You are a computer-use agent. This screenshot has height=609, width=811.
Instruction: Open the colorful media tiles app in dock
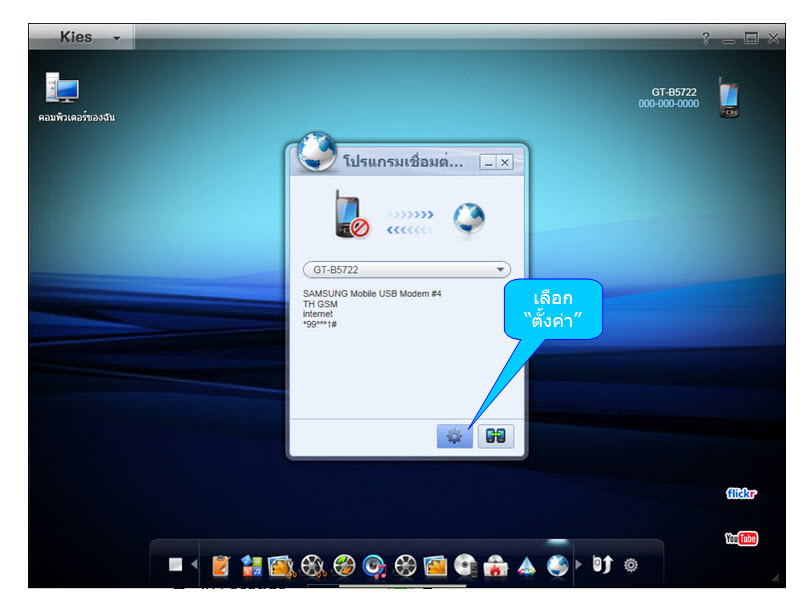click(252, 566)
